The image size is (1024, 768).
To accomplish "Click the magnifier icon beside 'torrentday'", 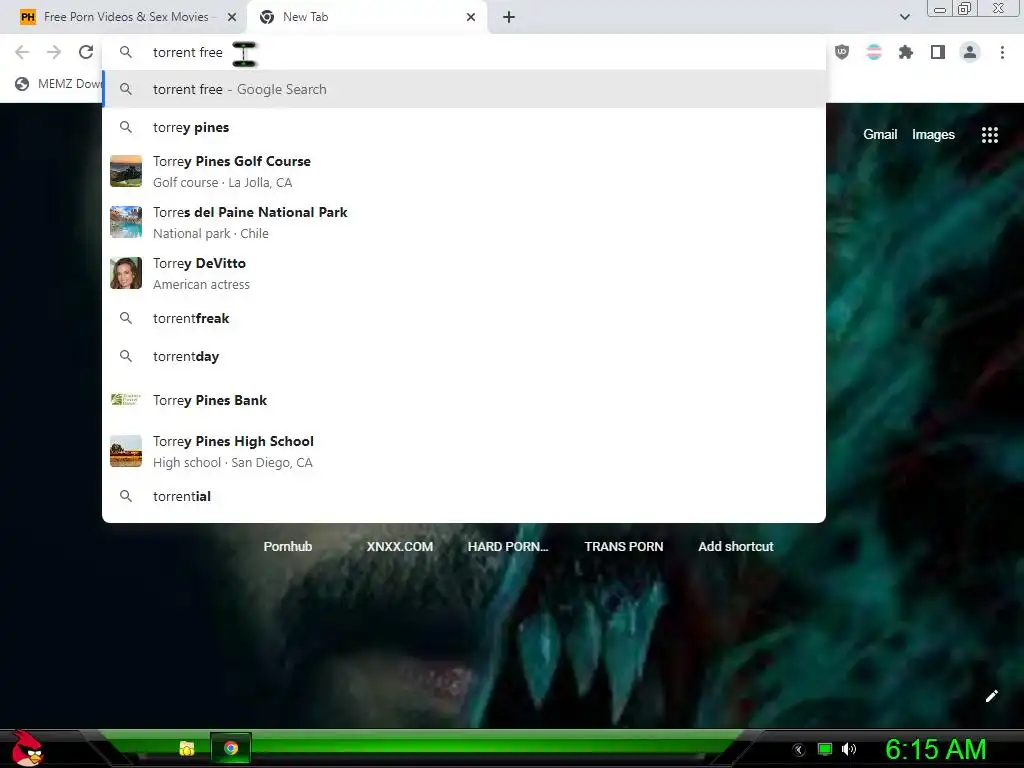I will click(126, 356).
